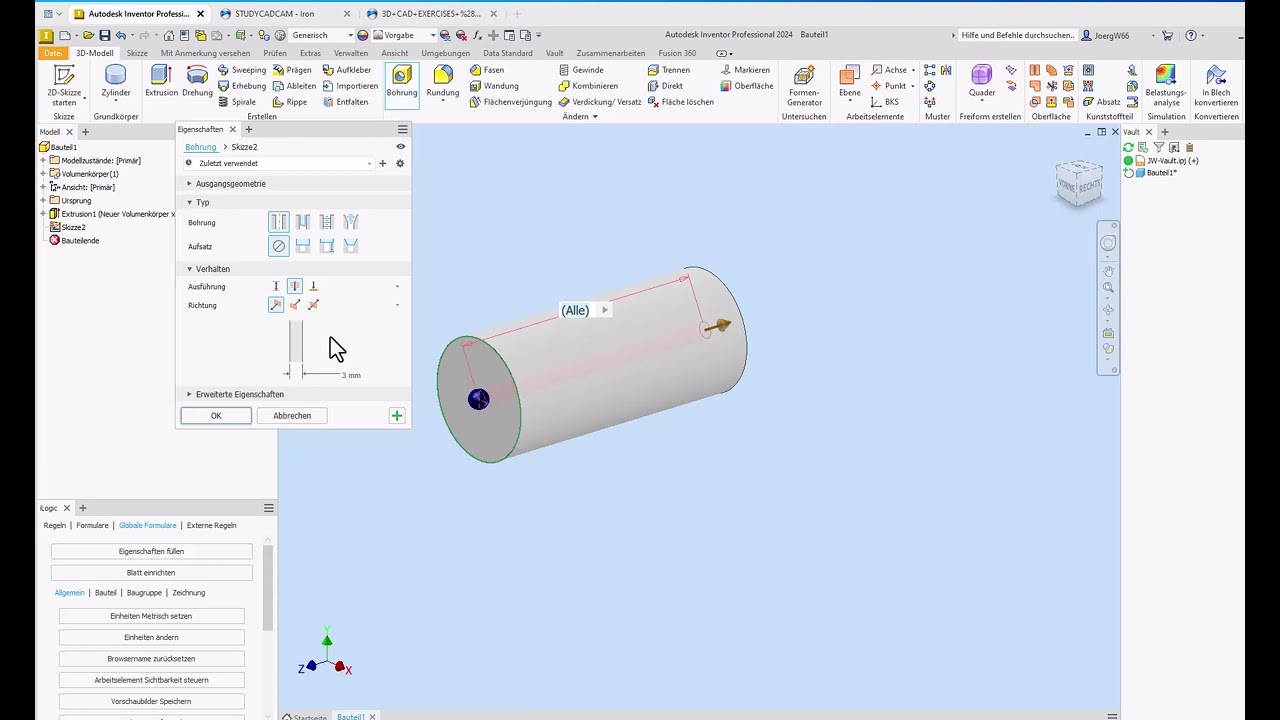The width and height of the screenshot is (1280, 720).
Task: Click the ViewCube in the viewport
Action: 1078,183
